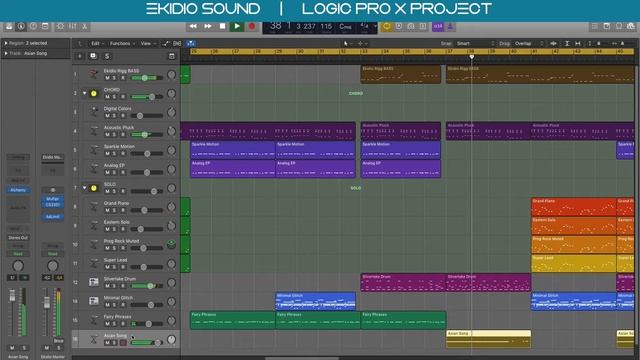Viewport: 640px width, 360px height.
Task: Open the List Editors icon
Action: click(x=594, y=27)
